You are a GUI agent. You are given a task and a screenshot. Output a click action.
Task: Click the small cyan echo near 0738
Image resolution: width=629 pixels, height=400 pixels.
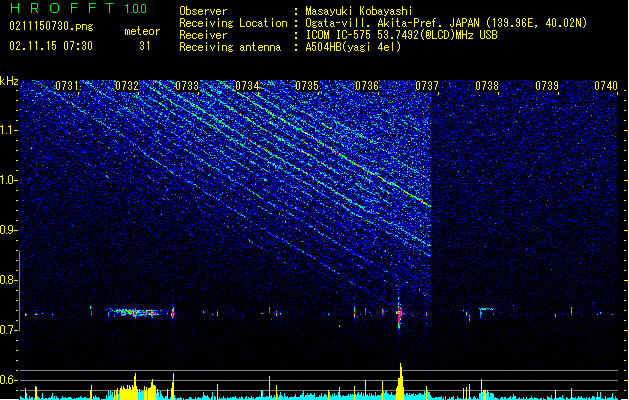coord(487,311)
